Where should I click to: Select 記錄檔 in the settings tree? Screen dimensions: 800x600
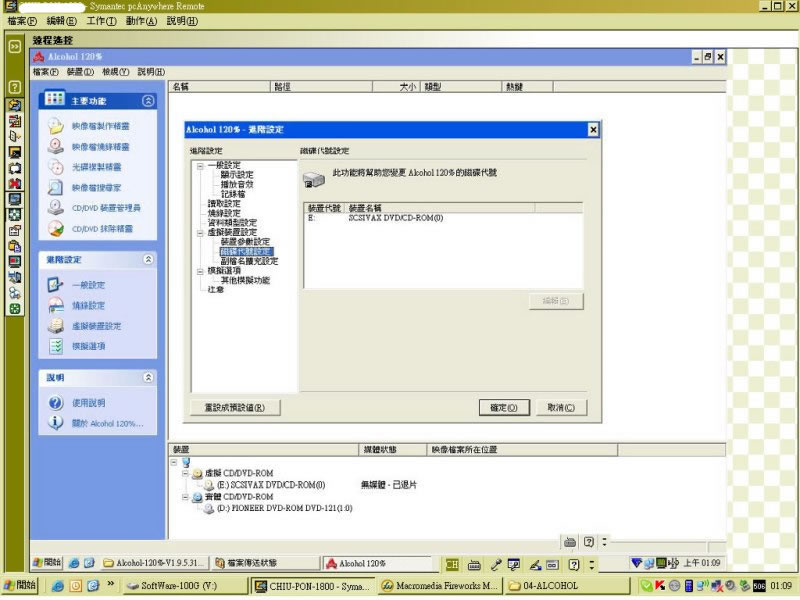click(233, 194)
